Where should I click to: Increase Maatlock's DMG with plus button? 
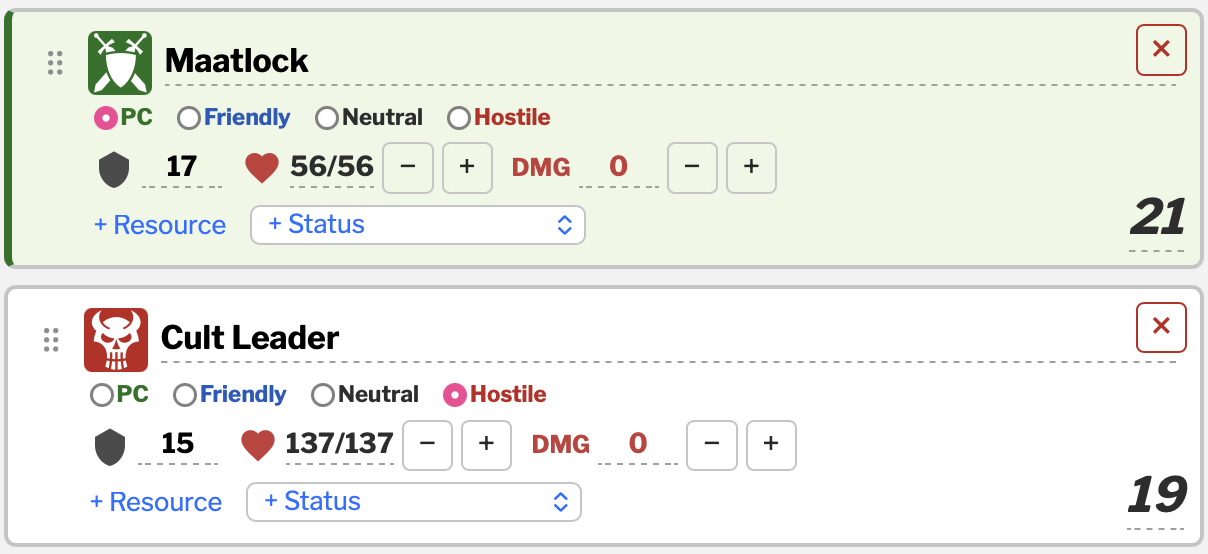[x=751, y=168]
